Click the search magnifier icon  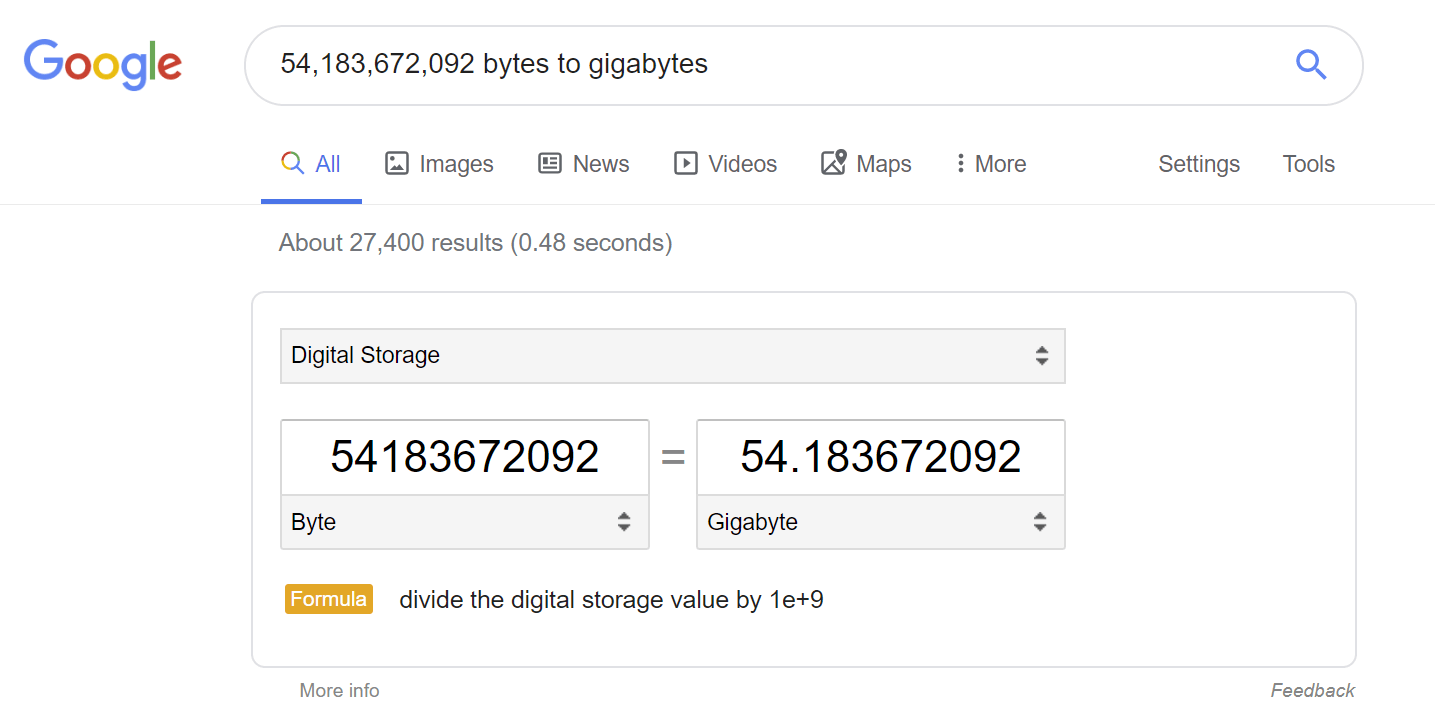(x=1310, y=64)
